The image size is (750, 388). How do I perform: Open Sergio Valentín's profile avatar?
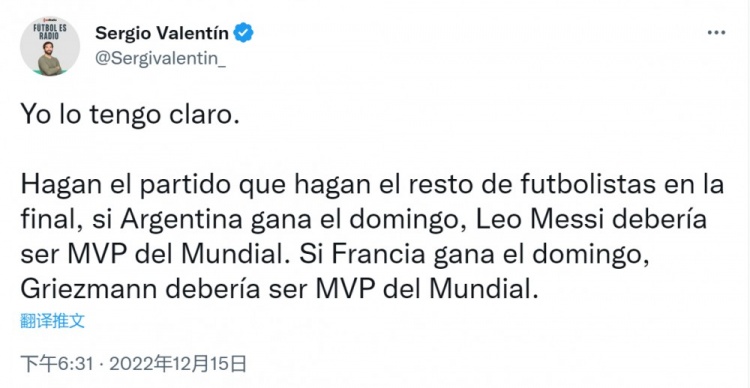(x=50, y=48)
